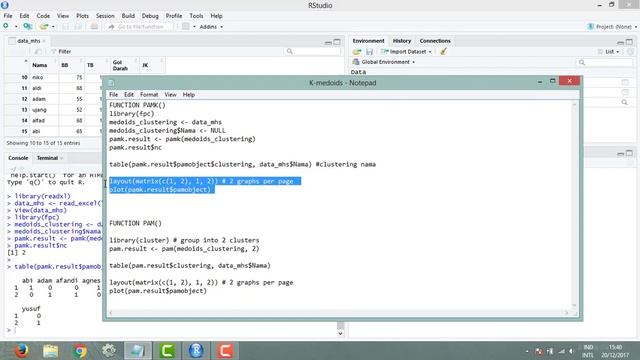Open RStudio's Session menu

(105, 16)
